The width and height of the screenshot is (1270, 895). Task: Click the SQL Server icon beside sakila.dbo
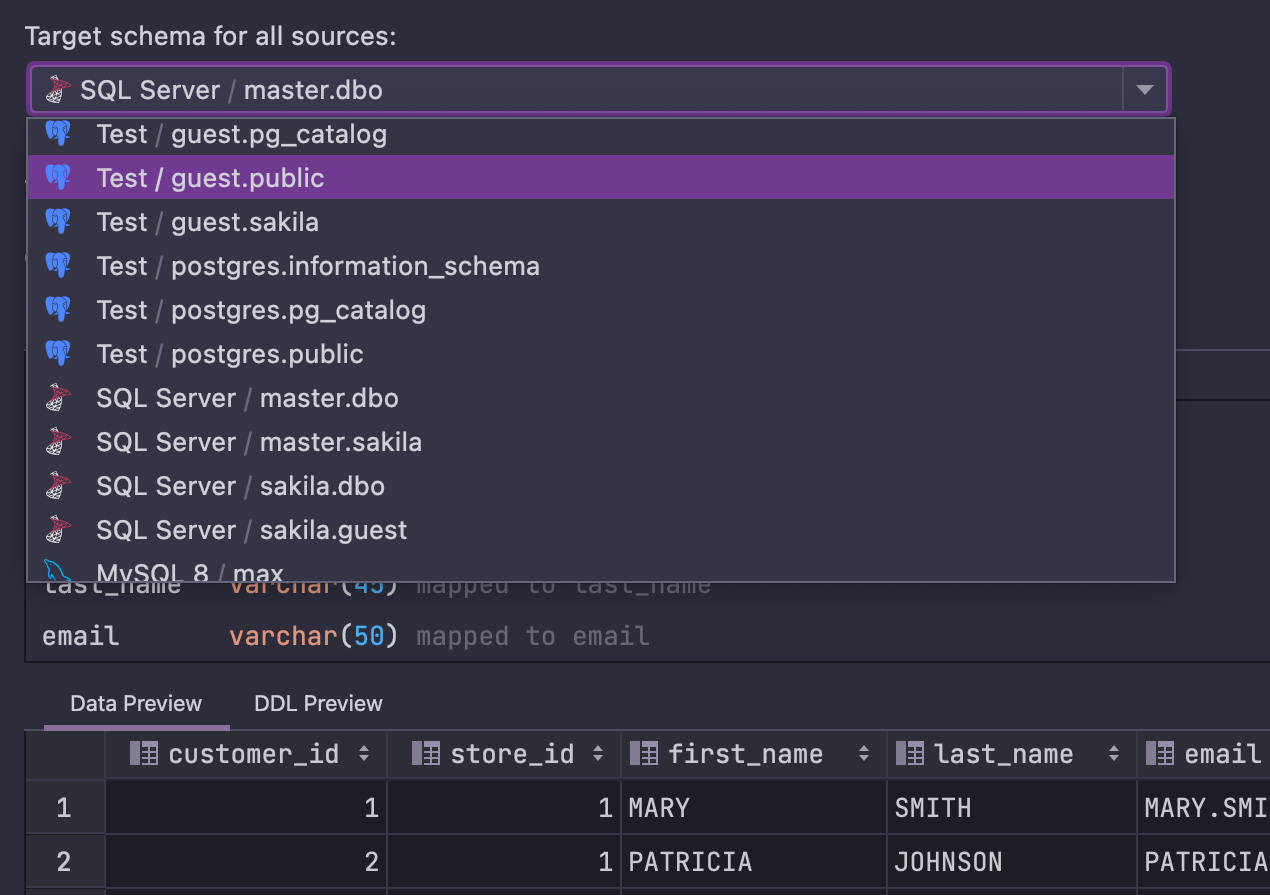click(x=58, y=486)
